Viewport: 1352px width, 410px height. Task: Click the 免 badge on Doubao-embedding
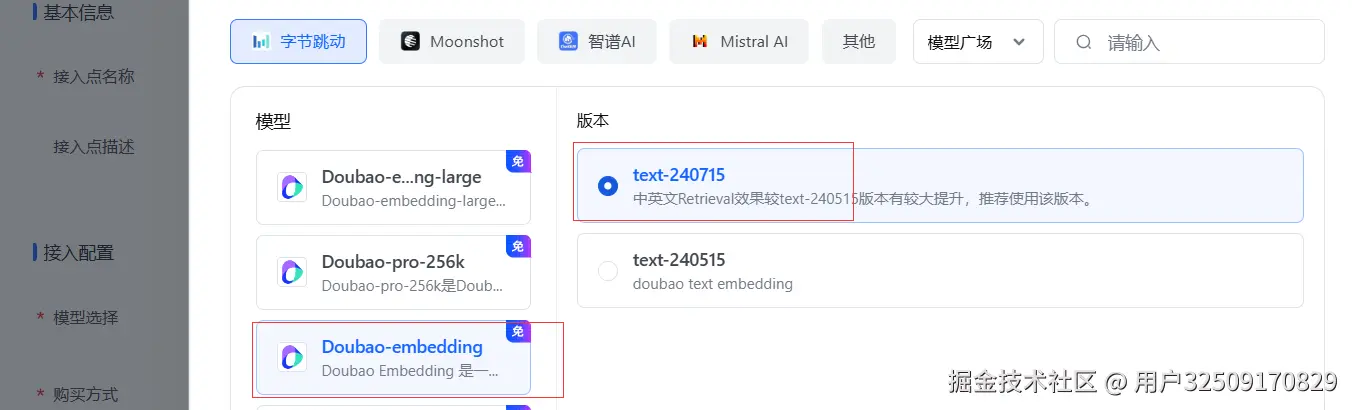pos(518,331)
